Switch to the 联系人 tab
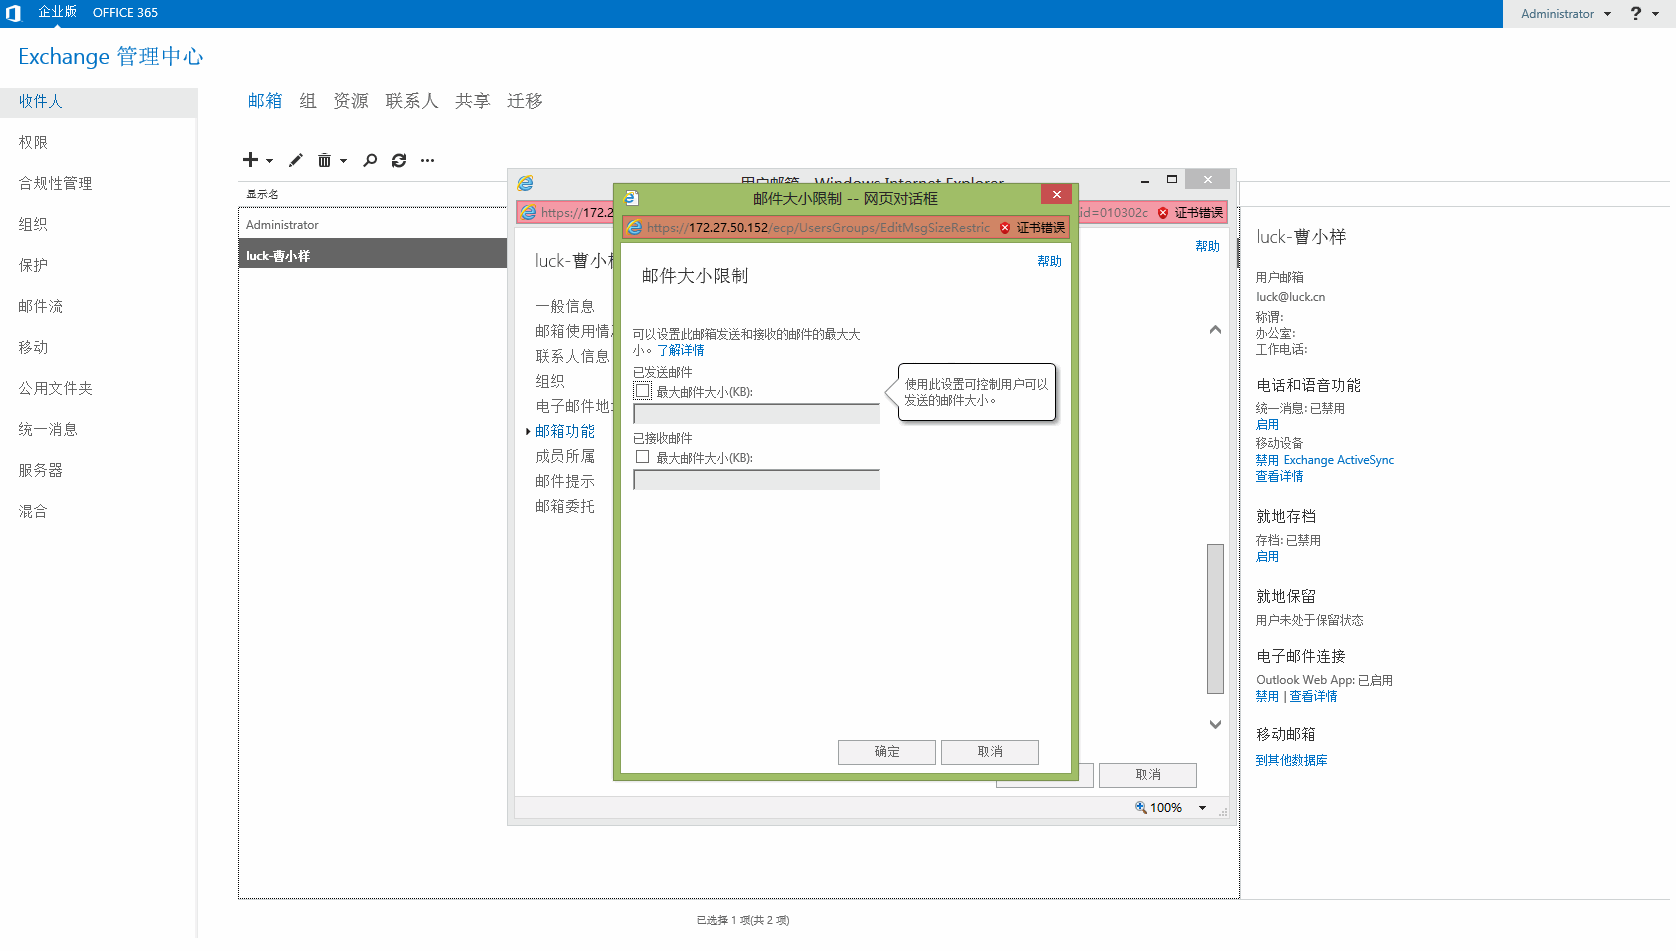This screenshot has height=951, width=1676. (412, 101)
